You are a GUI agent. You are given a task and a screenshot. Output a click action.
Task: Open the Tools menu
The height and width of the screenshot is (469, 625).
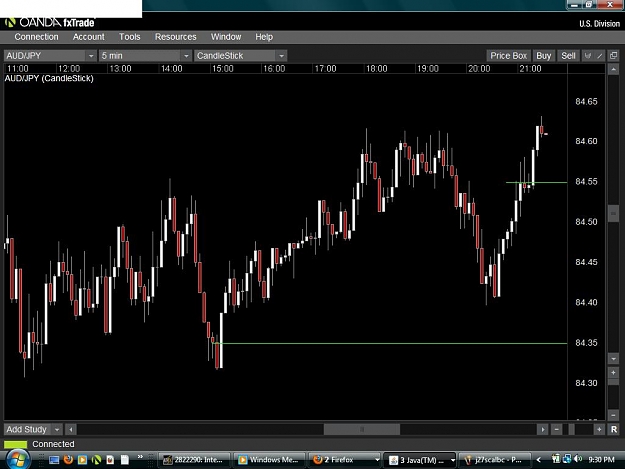tap(130, 37)
